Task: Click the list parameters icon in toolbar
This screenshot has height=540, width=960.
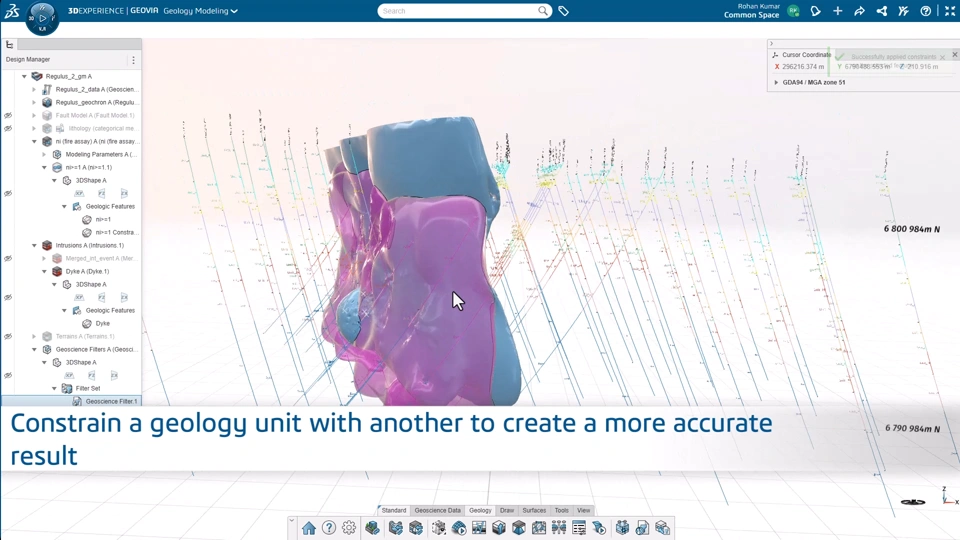Action: click(x=579, y=528)
